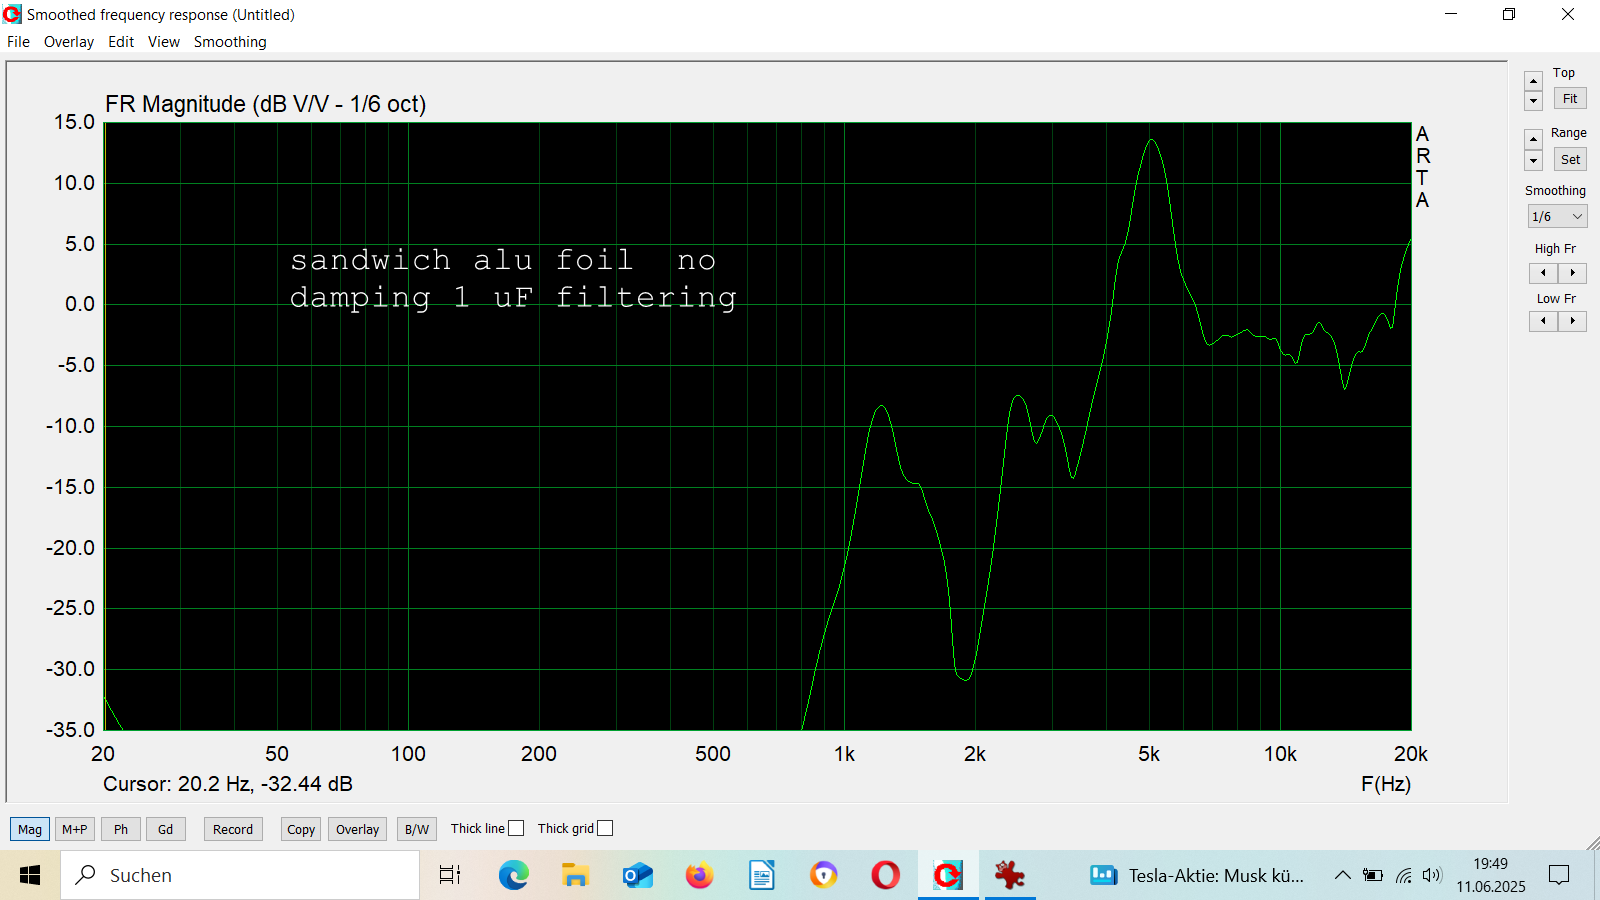Switch to ARTA taskbar window
This screenshot has height=900, width=1600.
coord(948,875)
